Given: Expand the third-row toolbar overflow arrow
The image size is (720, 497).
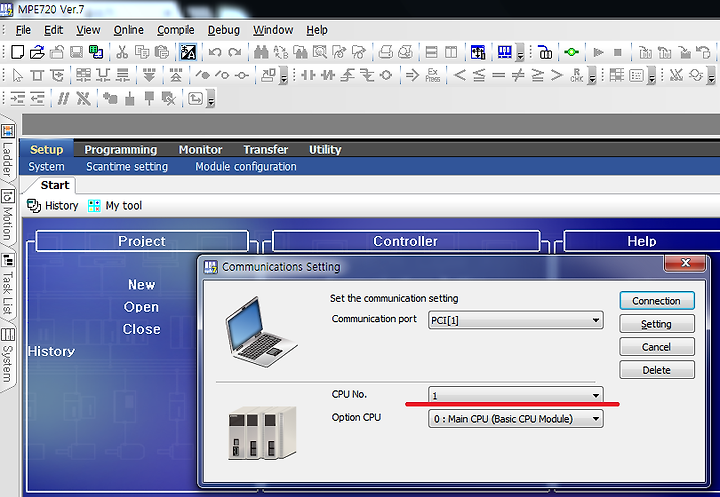Looking at the screenshot, I should [211, 99].
